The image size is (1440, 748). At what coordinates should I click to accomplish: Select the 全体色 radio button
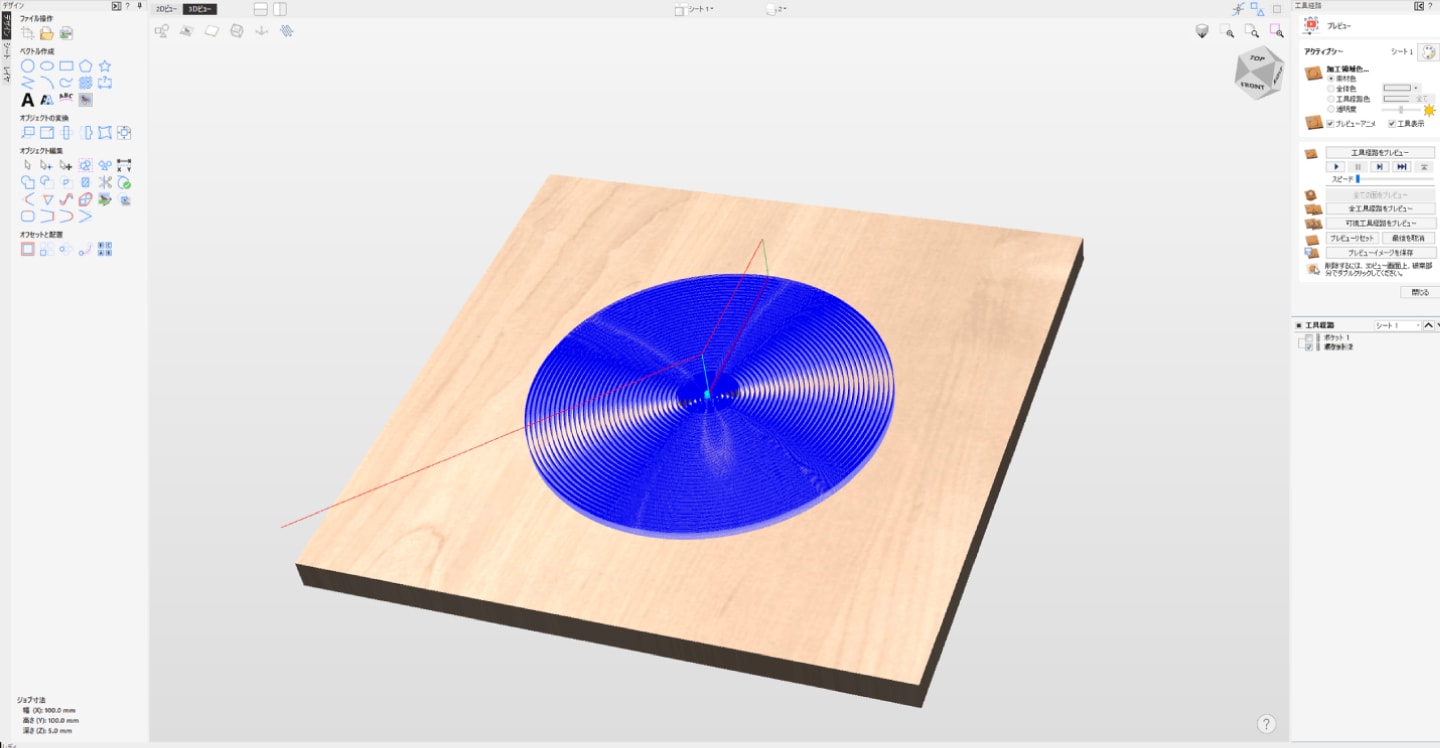tap(1330, 88)
